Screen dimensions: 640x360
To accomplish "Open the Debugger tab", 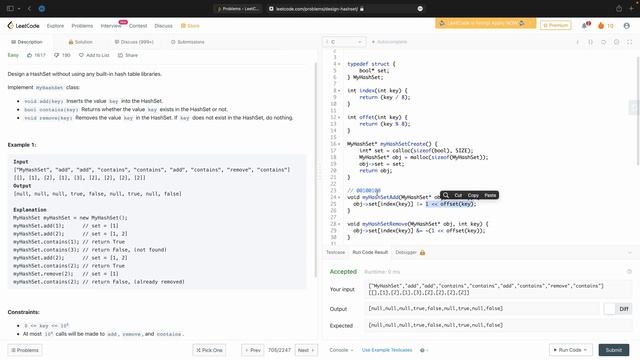I will (406, 253).
